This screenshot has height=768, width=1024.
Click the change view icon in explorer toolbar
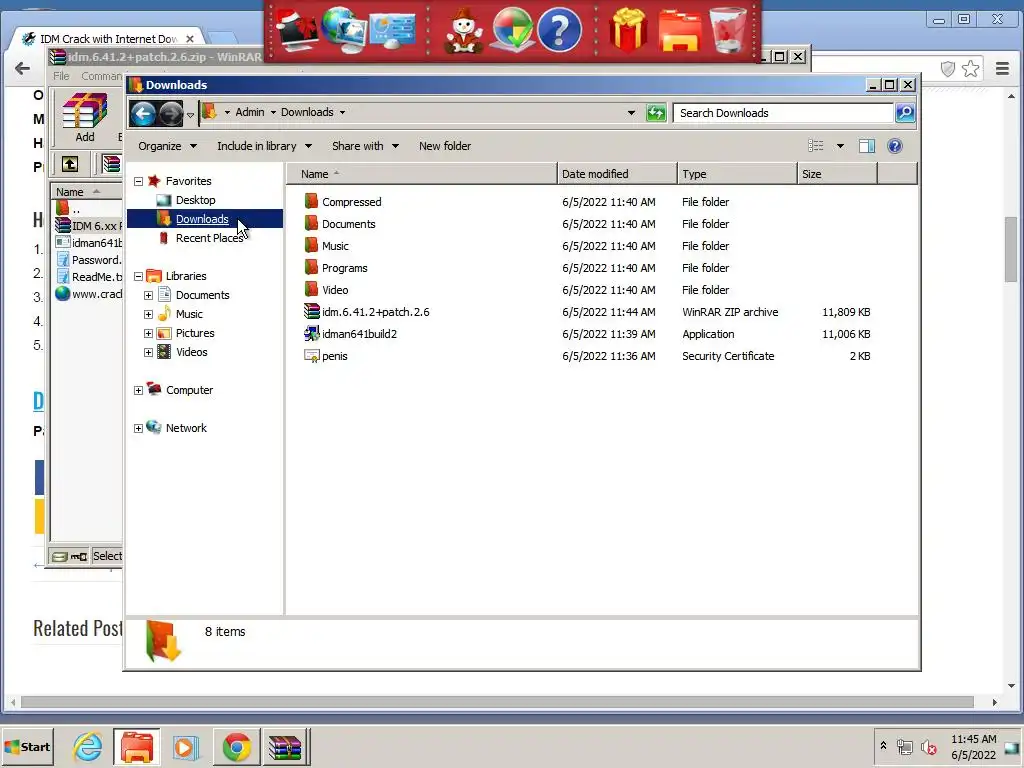[x=816, y=146]
